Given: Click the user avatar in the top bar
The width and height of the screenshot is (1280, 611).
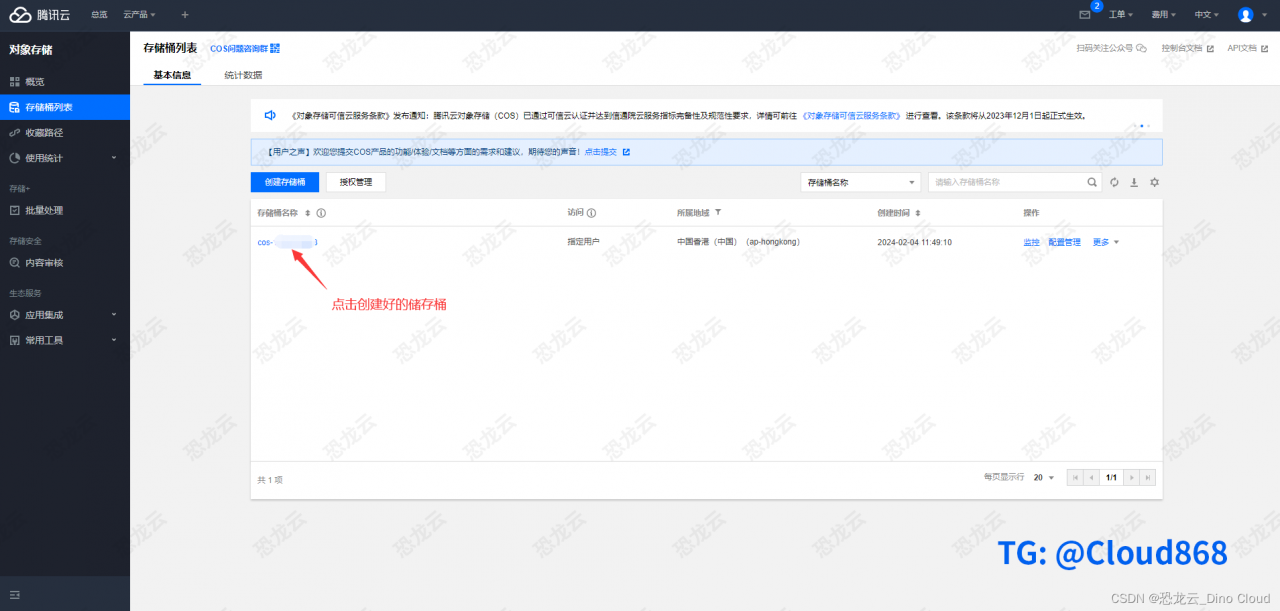Looking at the screenshot, I should click(x=1245, y=14).
